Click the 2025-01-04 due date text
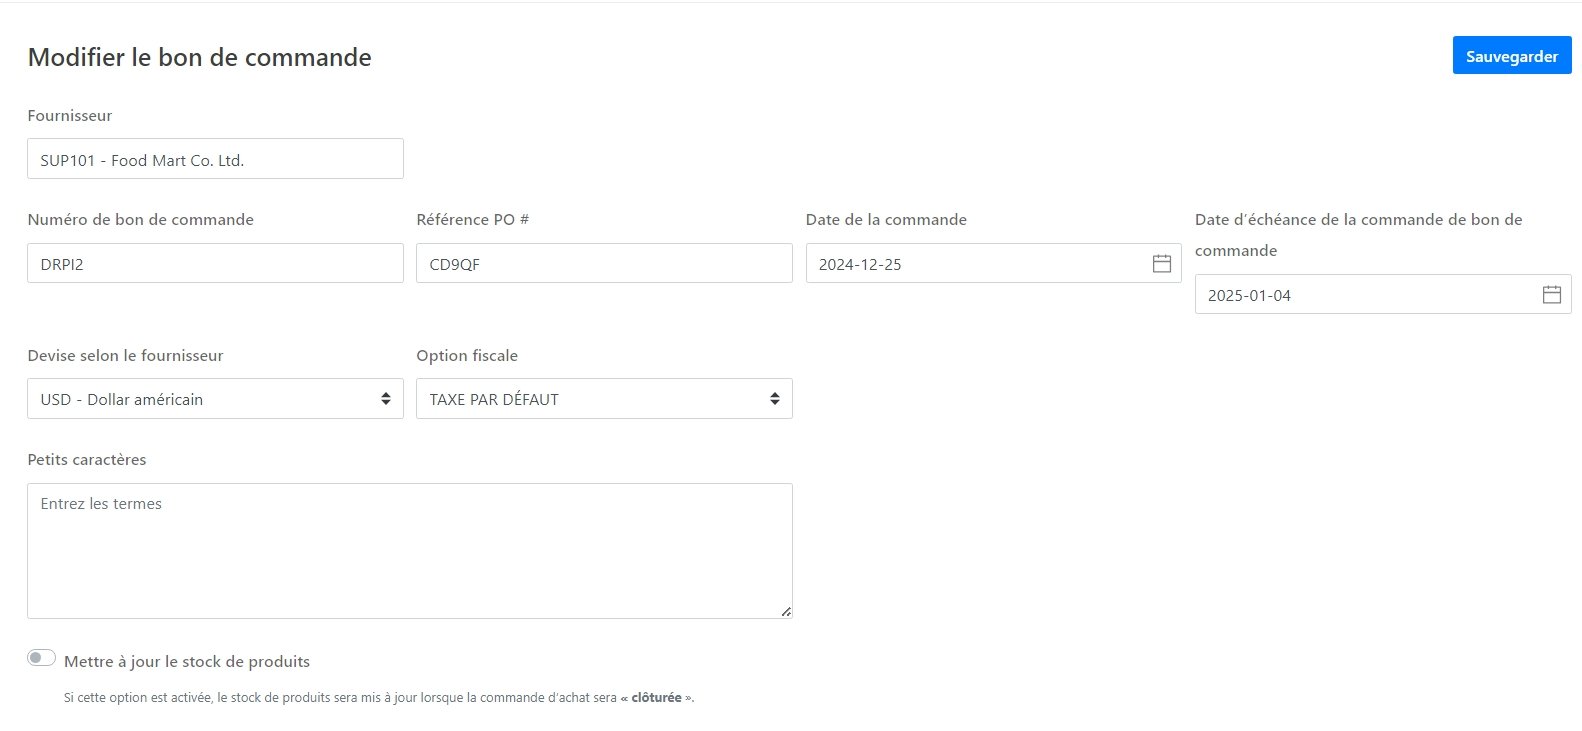This screenshot has width=1582, height=731. click(x=1249, y=296)
